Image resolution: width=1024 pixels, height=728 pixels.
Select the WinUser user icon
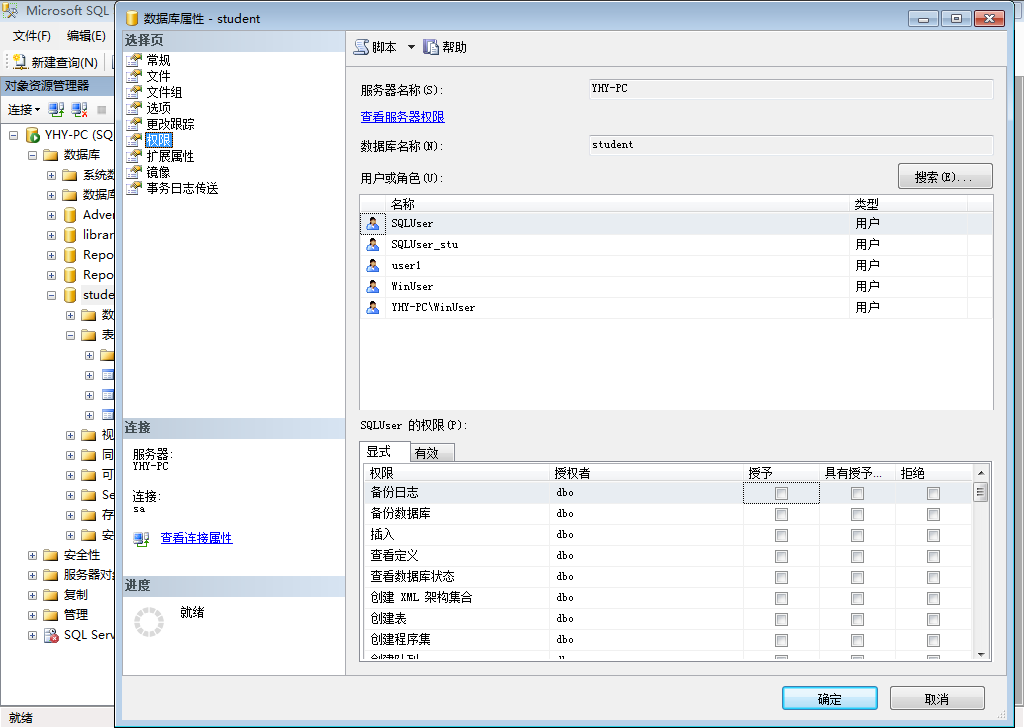click(373, 287)
